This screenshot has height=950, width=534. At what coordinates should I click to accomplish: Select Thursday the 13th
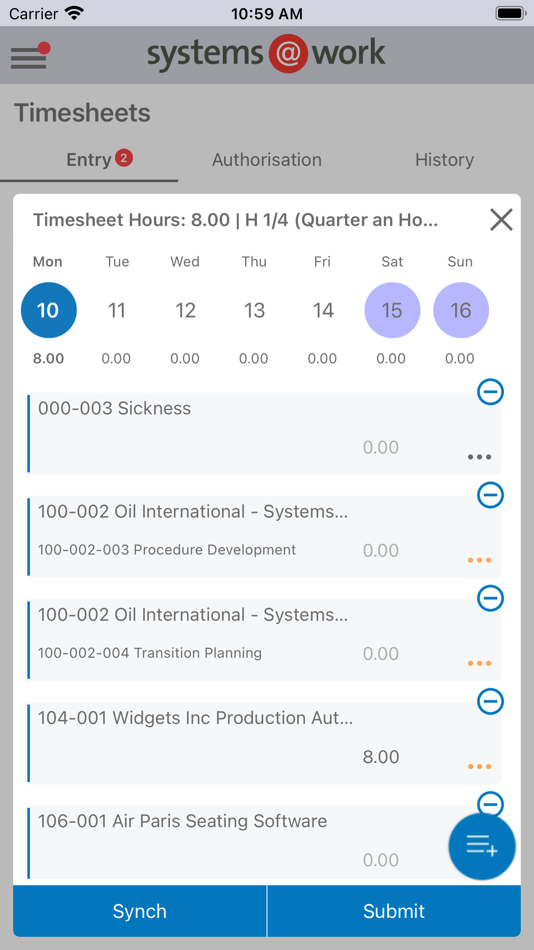(254, 310)
